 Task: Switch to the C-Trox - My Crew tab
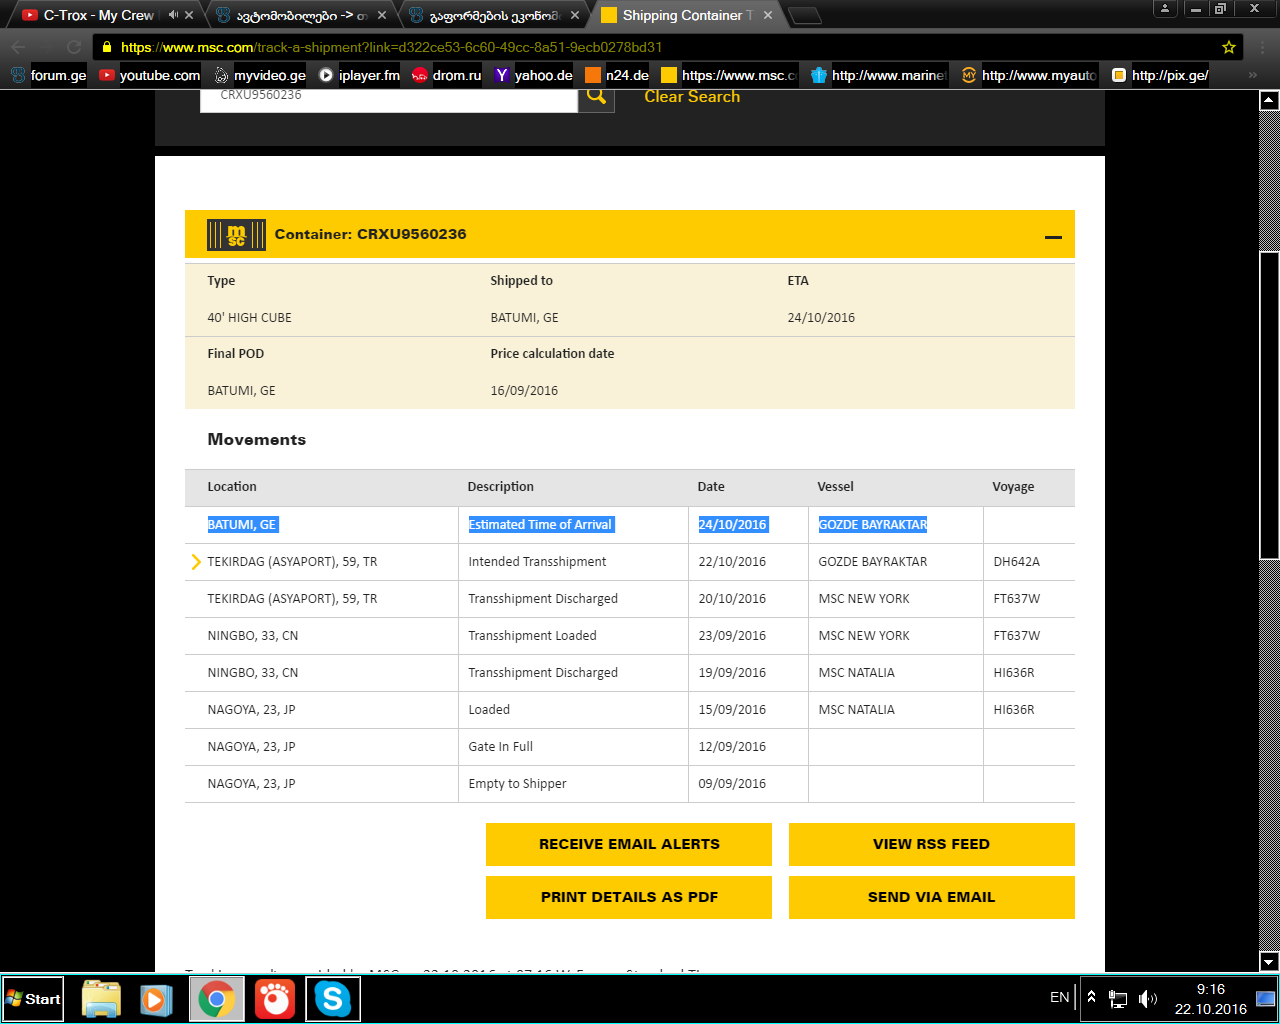(98, 15)
